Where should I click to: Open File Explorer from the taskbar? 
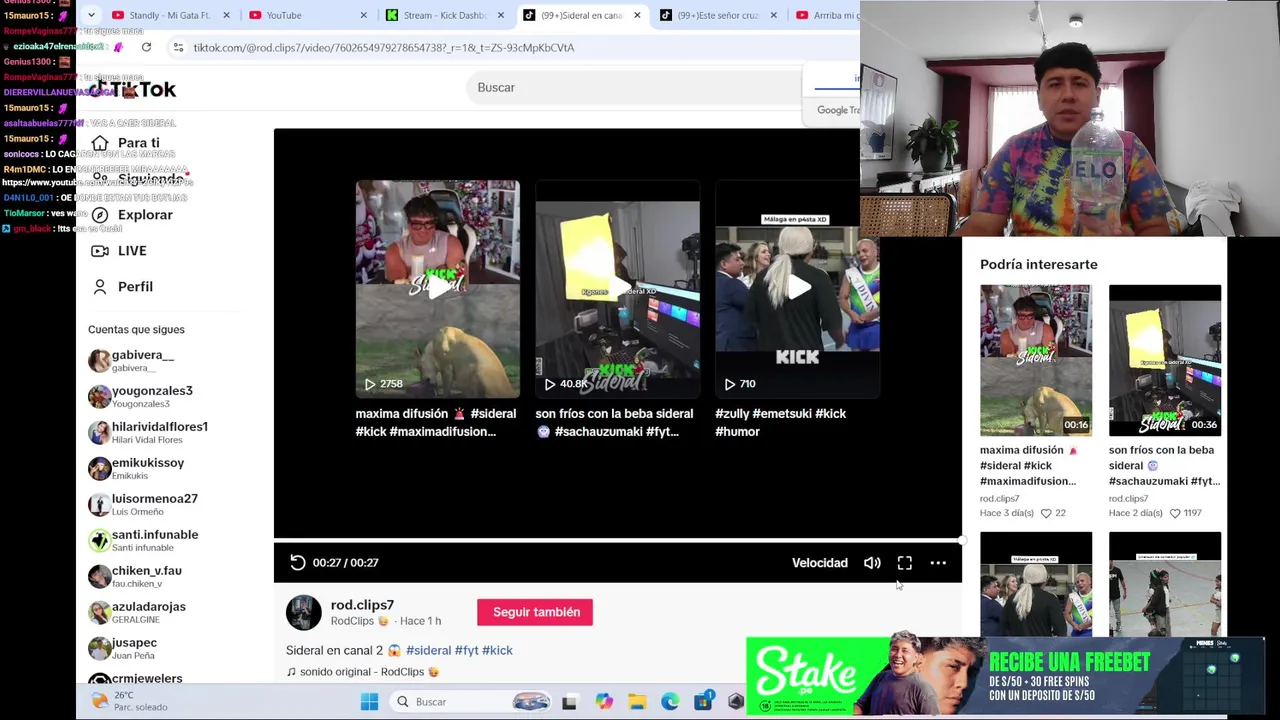pyautogui.click(x=637, y=702)
